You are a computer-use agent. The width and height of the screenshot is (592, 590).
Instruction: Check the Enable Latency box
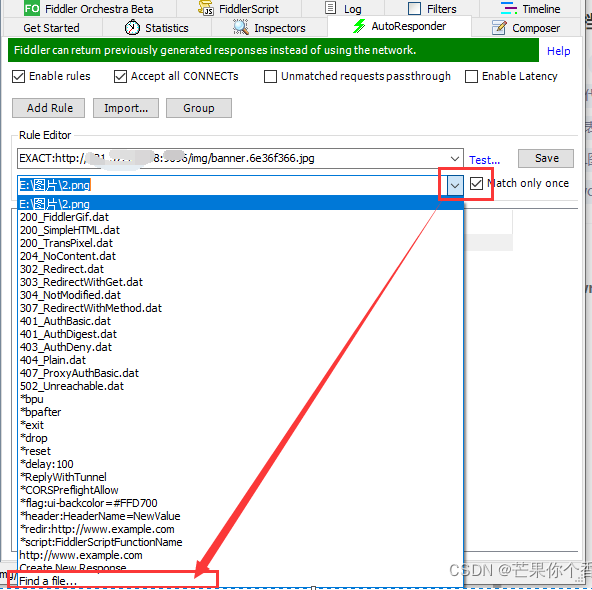pos(471,77)
